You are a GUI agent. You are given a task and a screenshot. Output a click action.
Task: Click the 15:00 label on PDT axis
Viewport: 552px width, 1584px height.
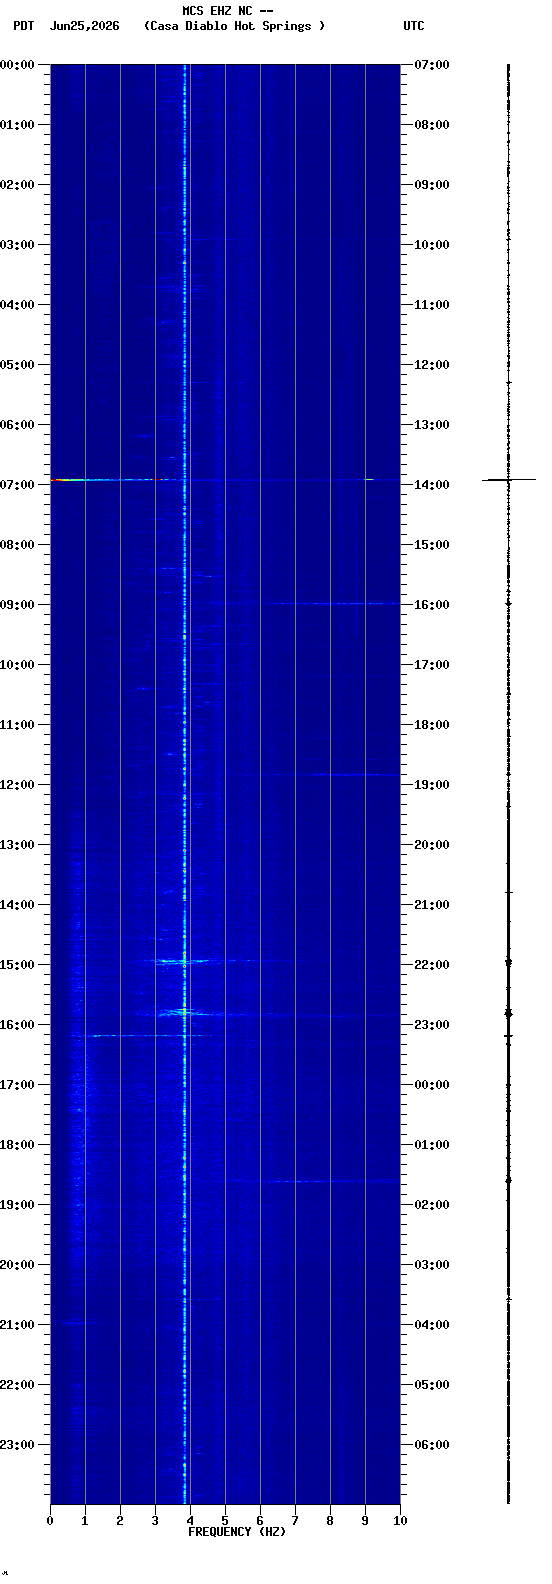point(18,965)
